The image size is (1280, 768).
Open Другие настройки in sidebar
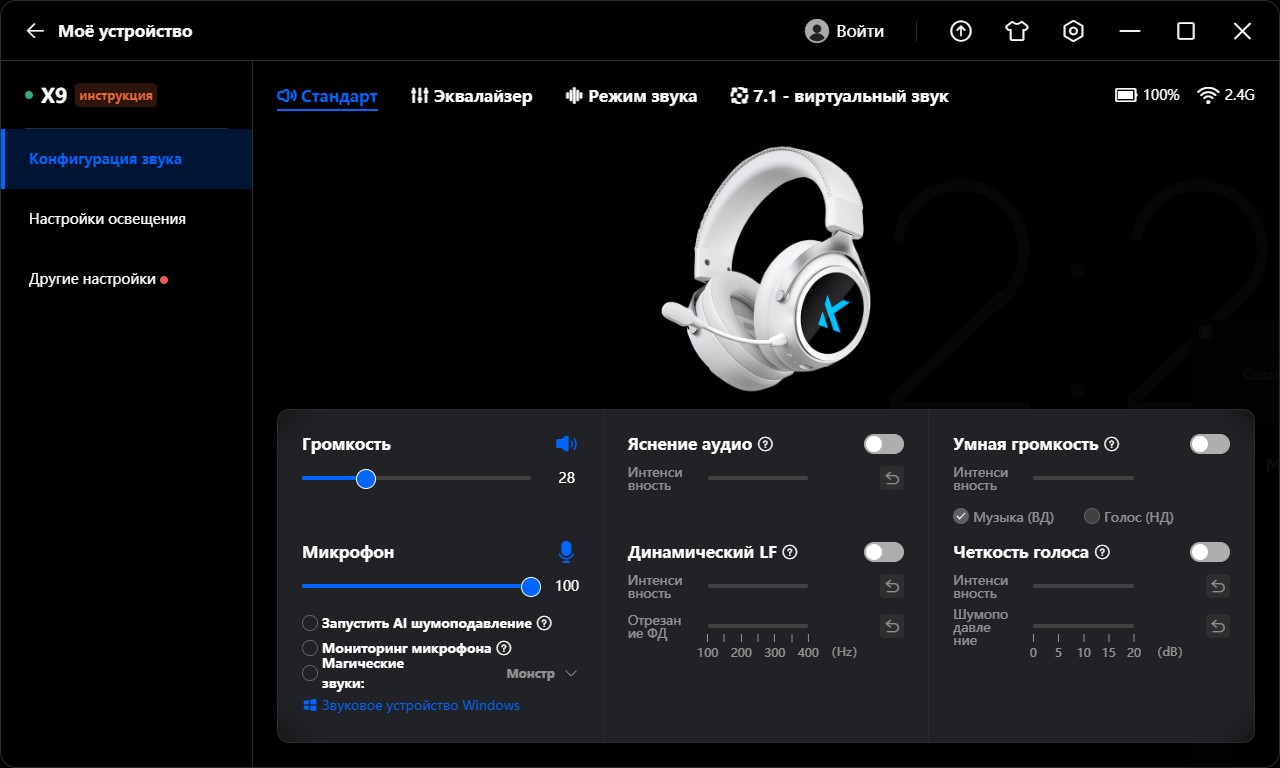127,279
